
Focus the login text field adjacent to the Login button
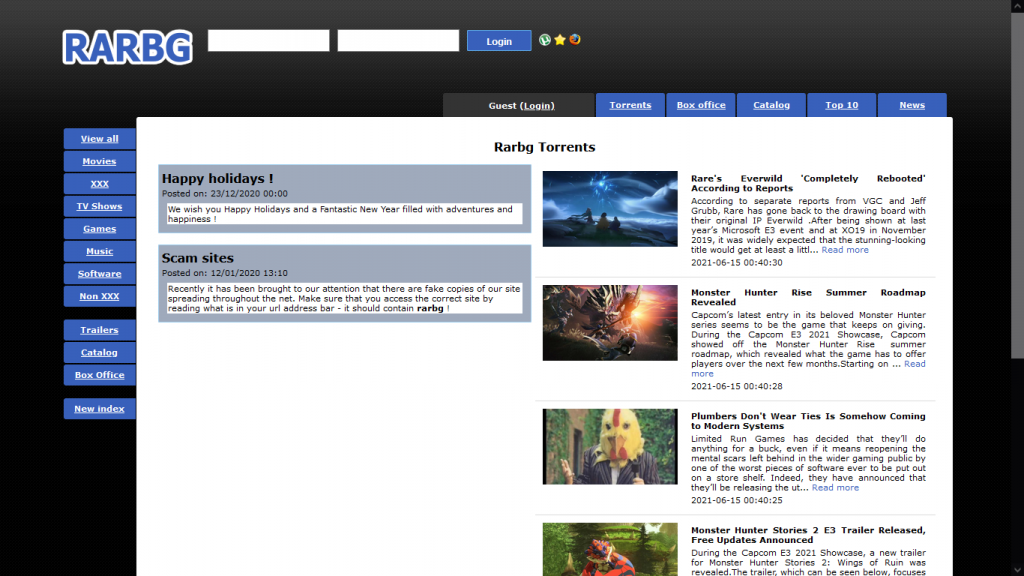click(x=398, y=40)
